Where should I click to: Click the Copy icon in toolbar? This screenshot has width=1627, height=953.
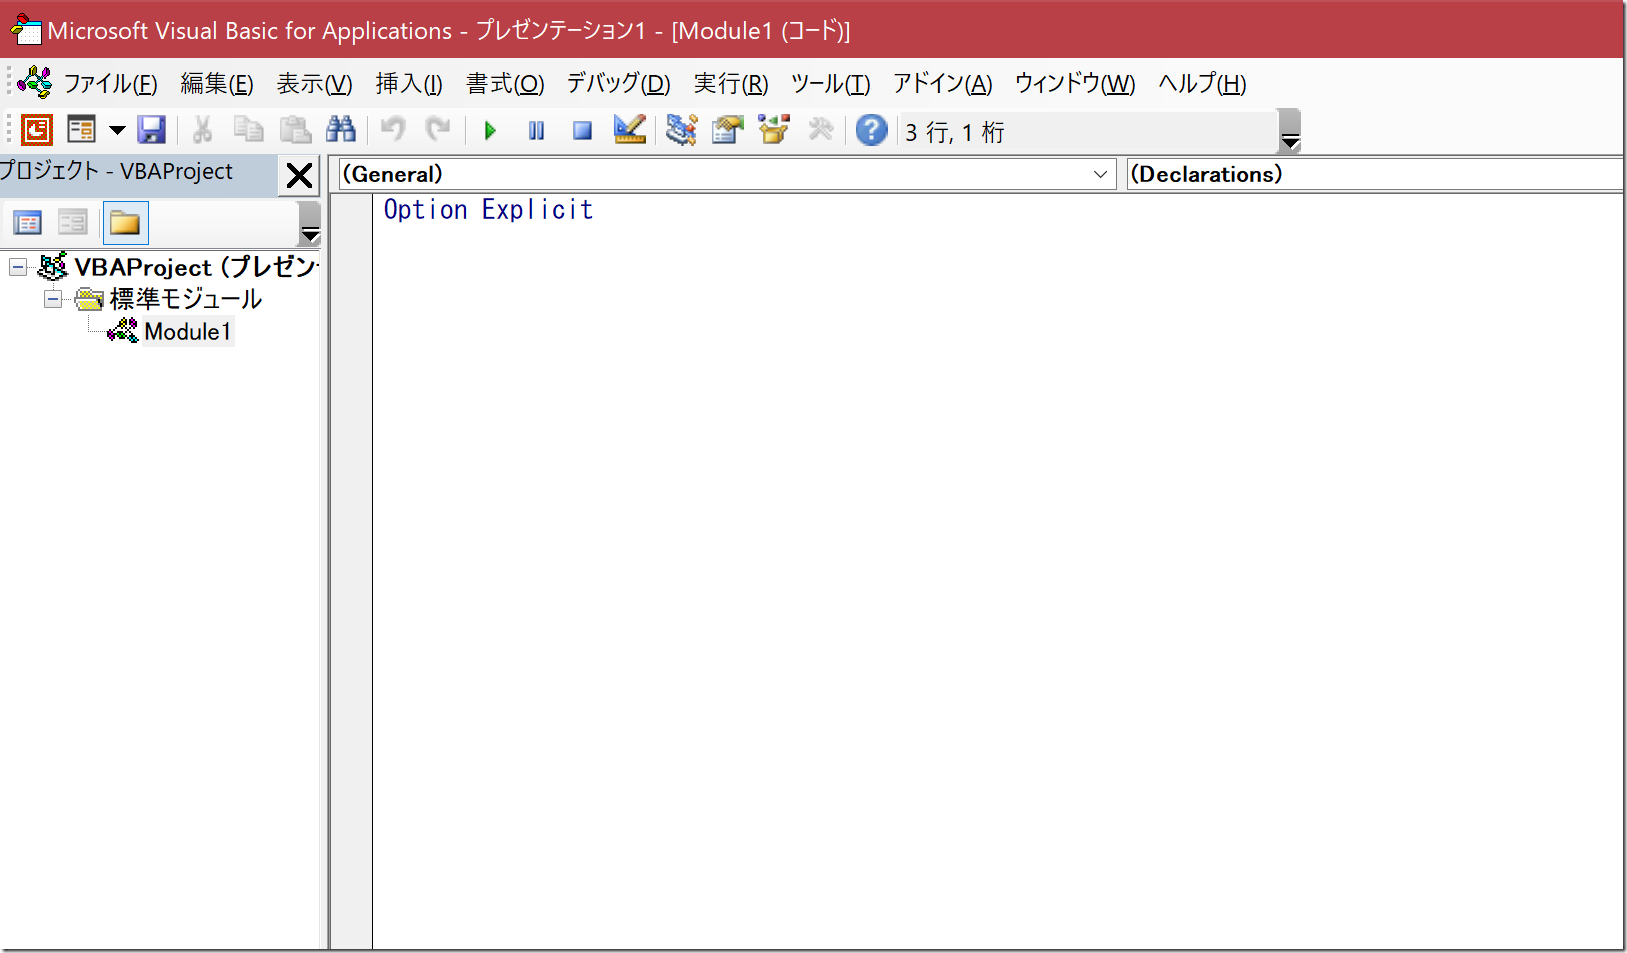point(248,130)
